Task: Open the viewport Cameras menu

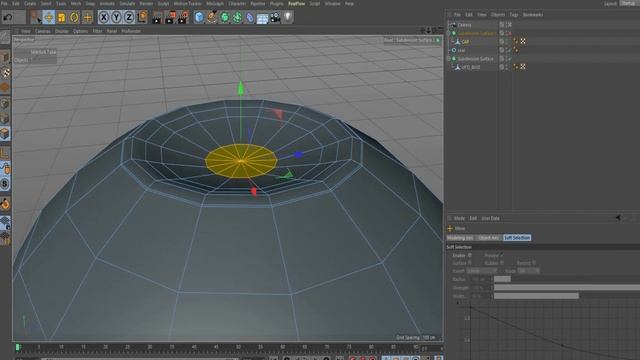Action: pos(42,31)
